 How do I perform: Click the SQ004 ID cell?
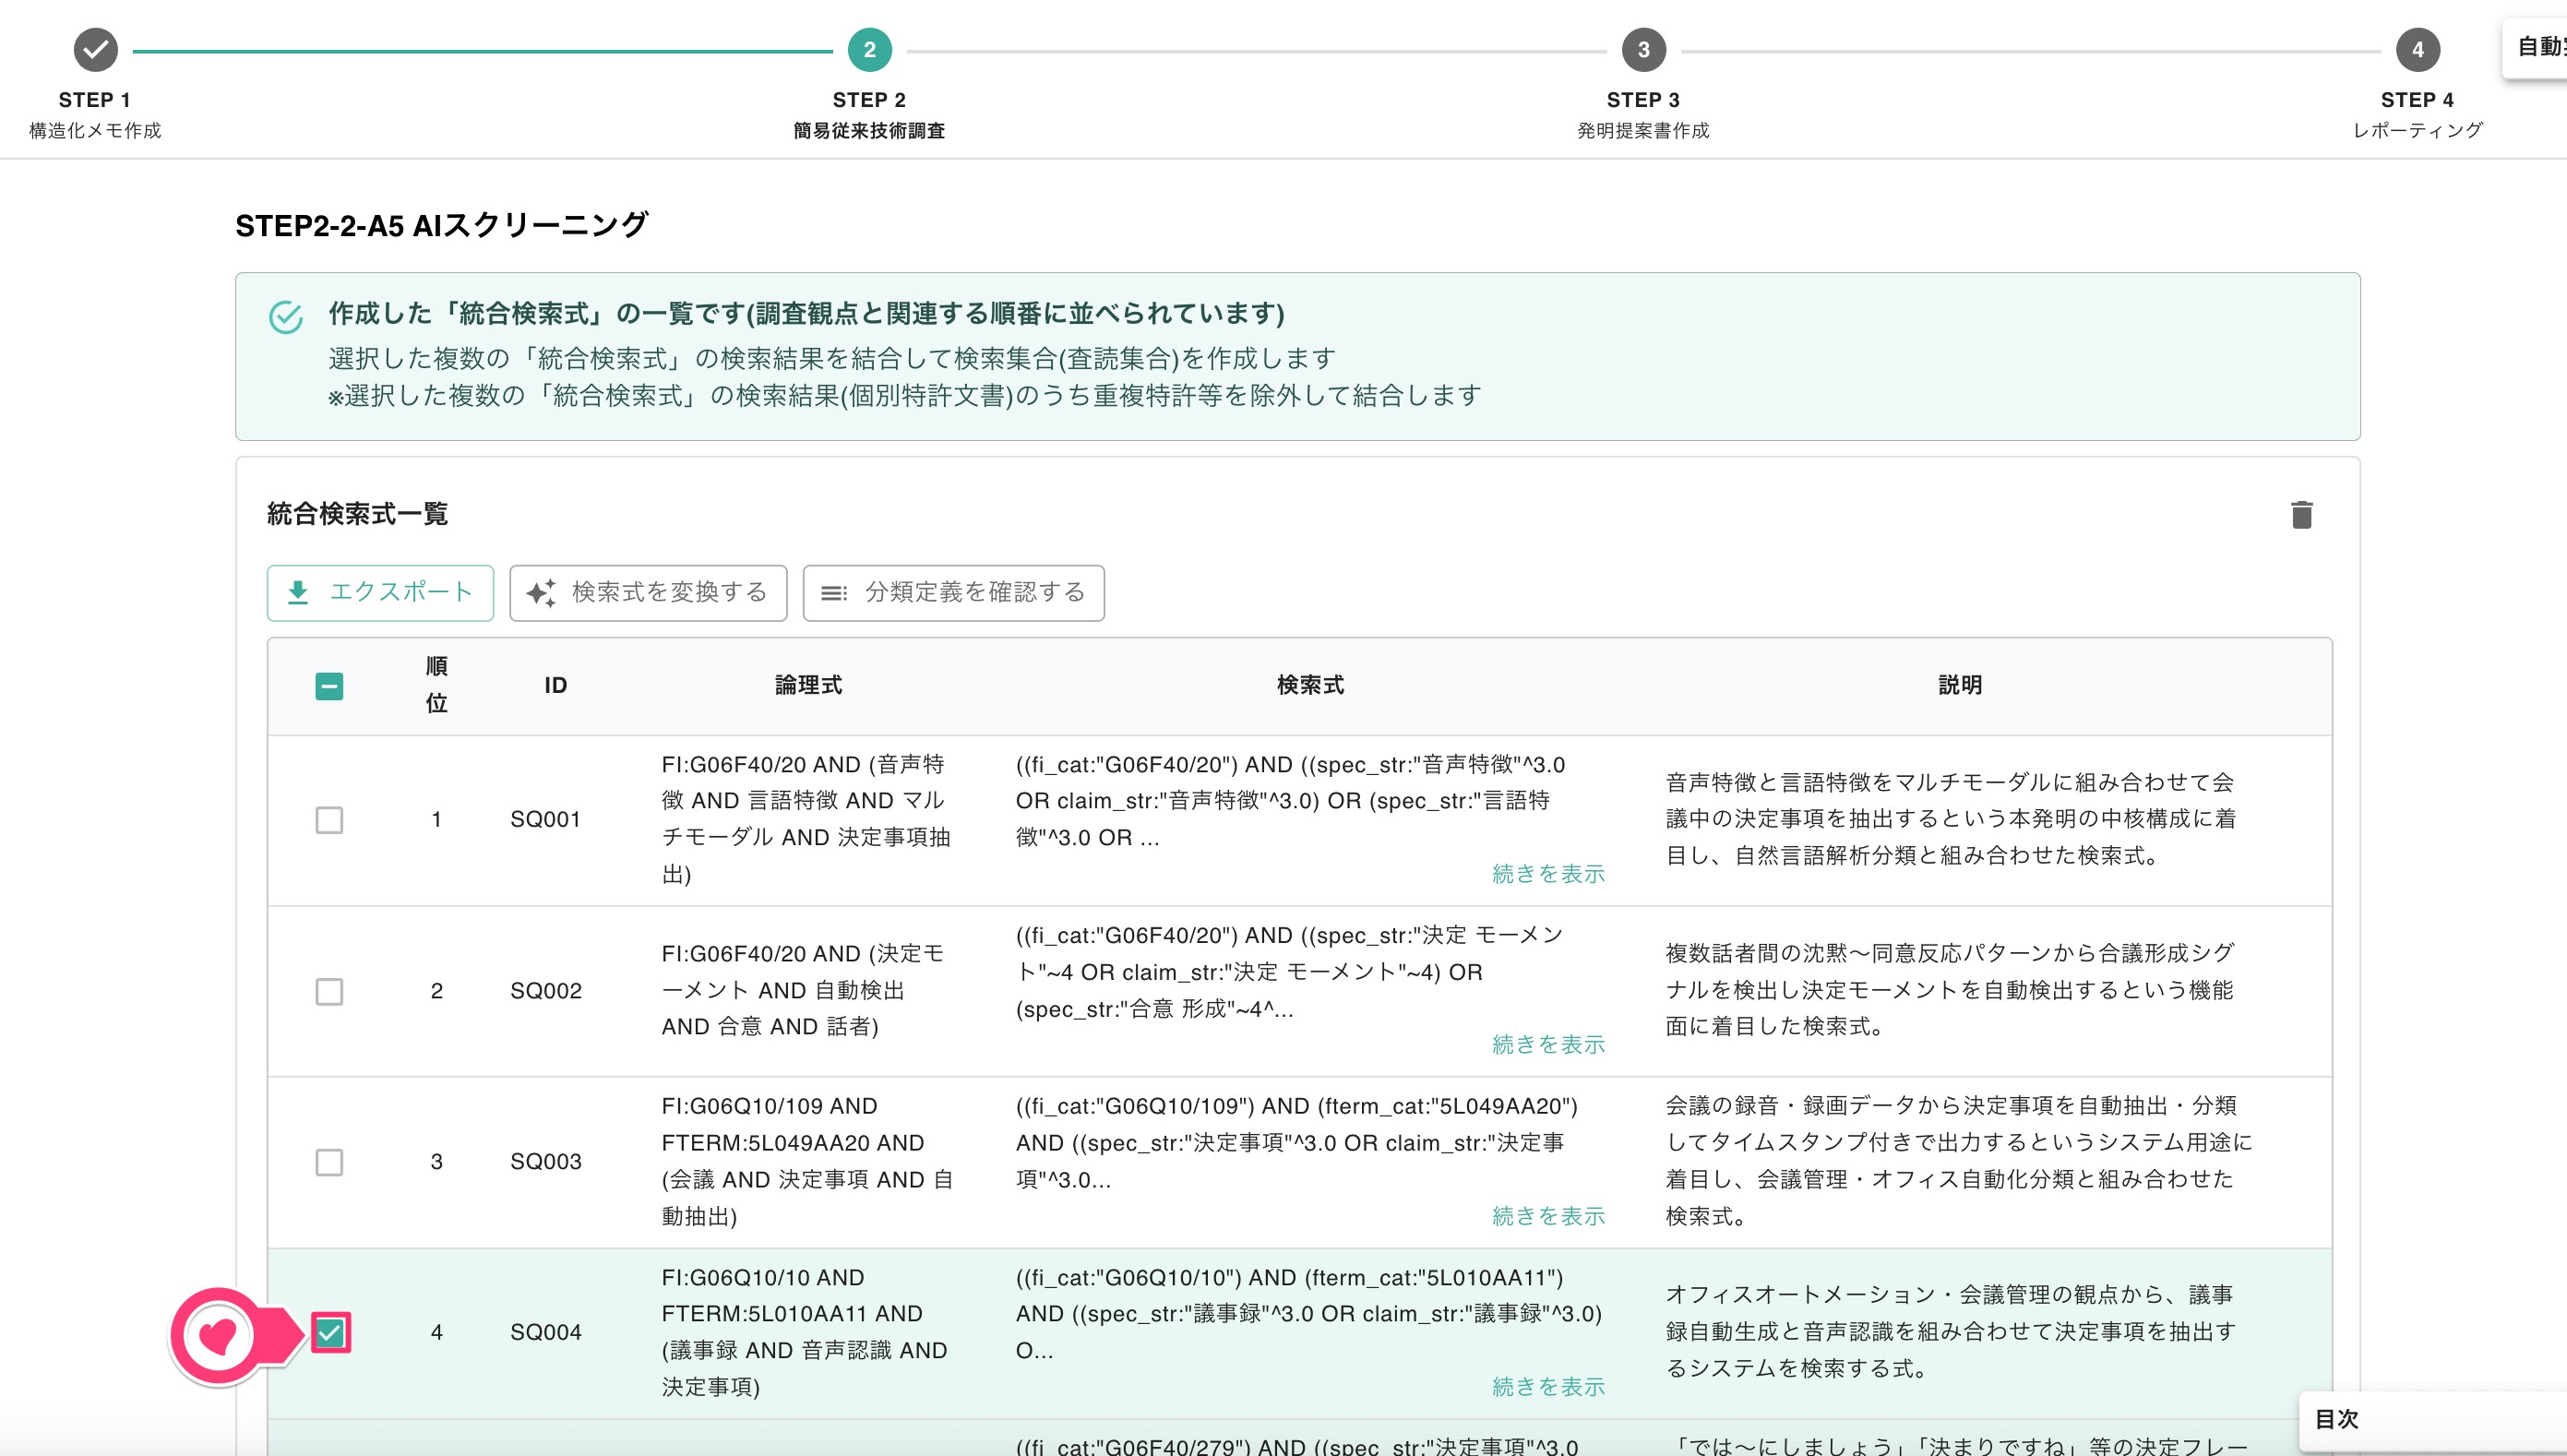[545, 1332]
